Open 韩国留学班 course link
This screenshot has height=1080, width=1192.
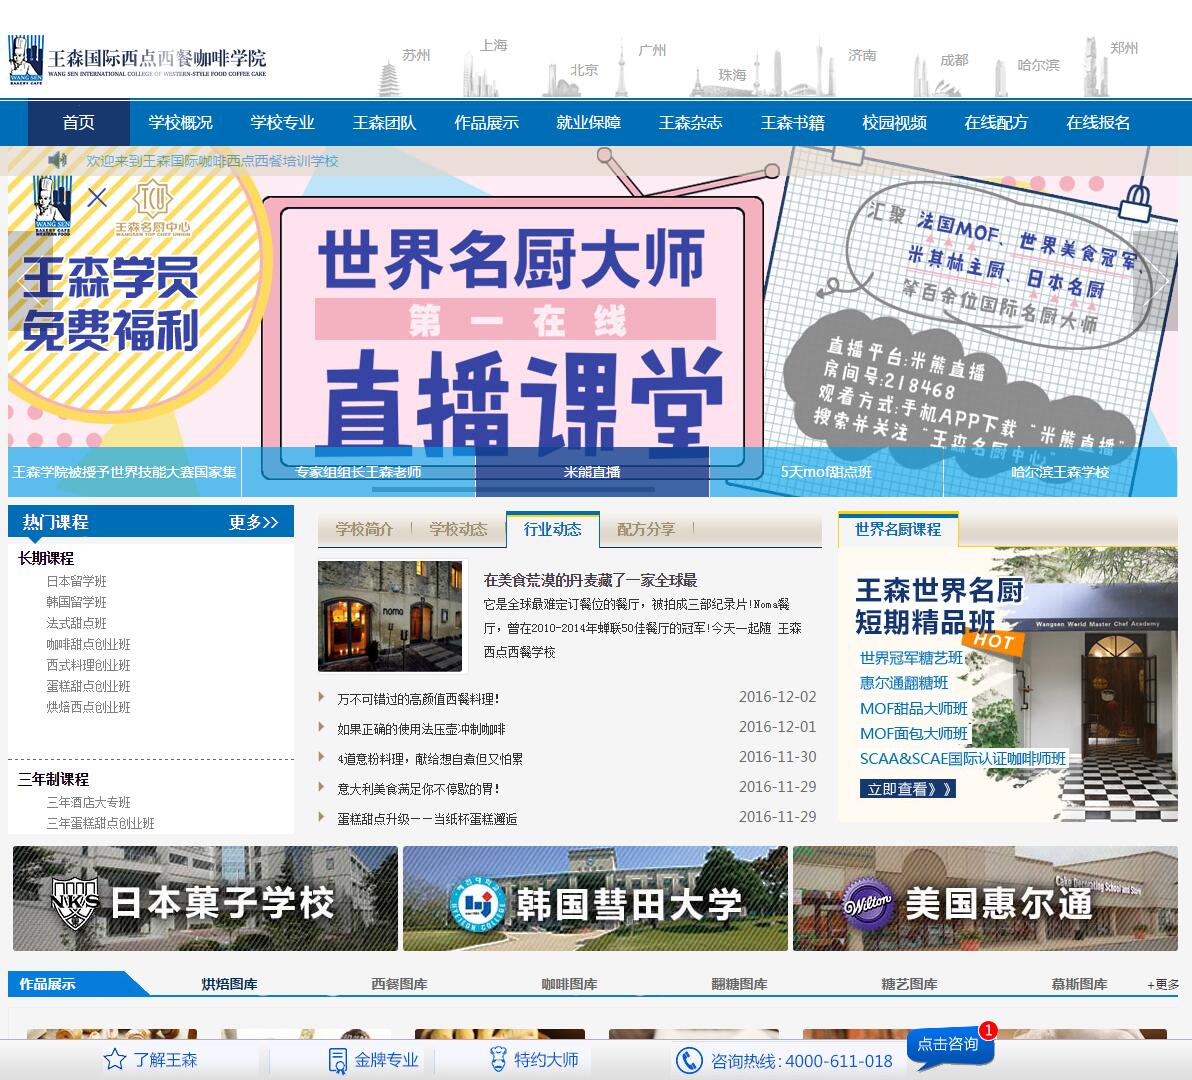(x=77, y=602)
